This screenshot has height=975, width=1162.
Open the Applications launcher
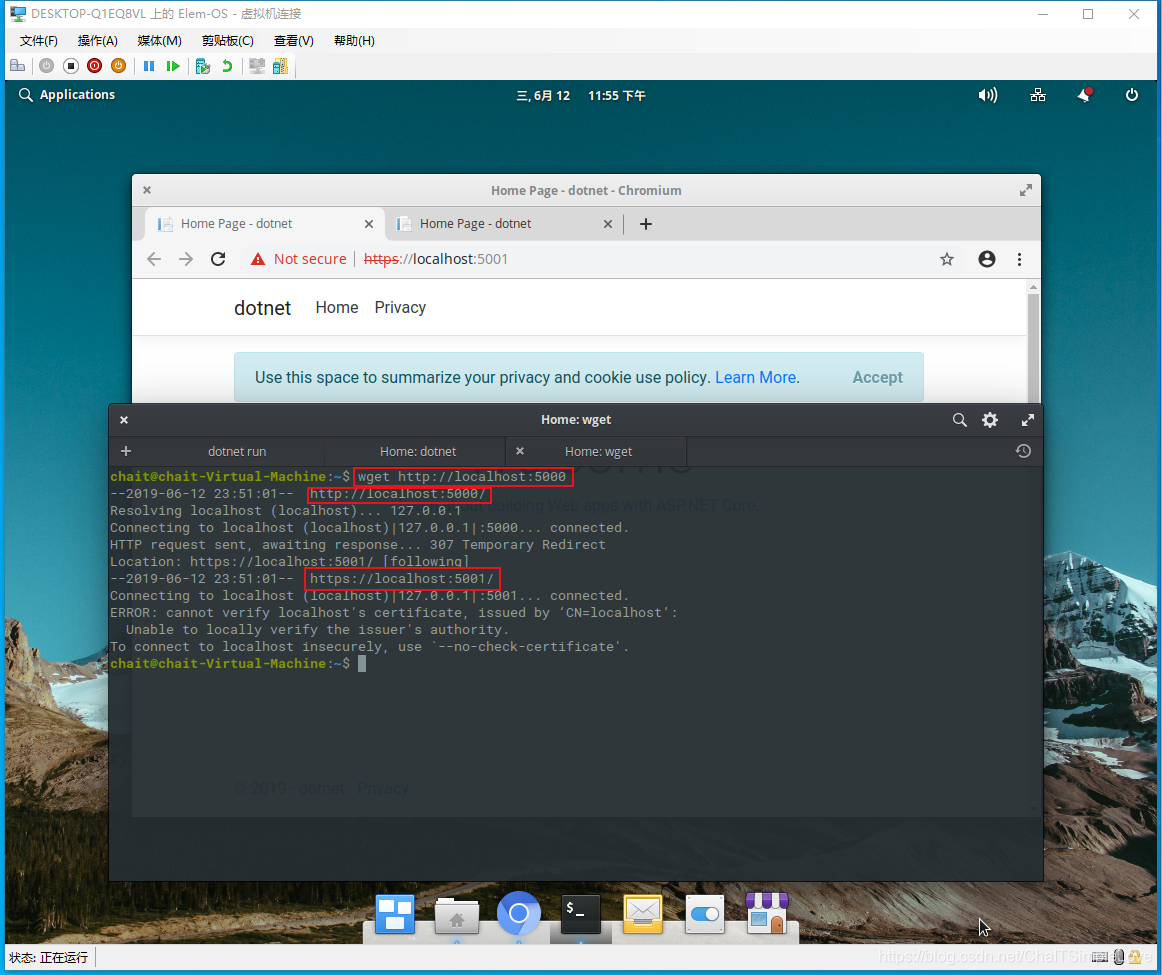67,95
